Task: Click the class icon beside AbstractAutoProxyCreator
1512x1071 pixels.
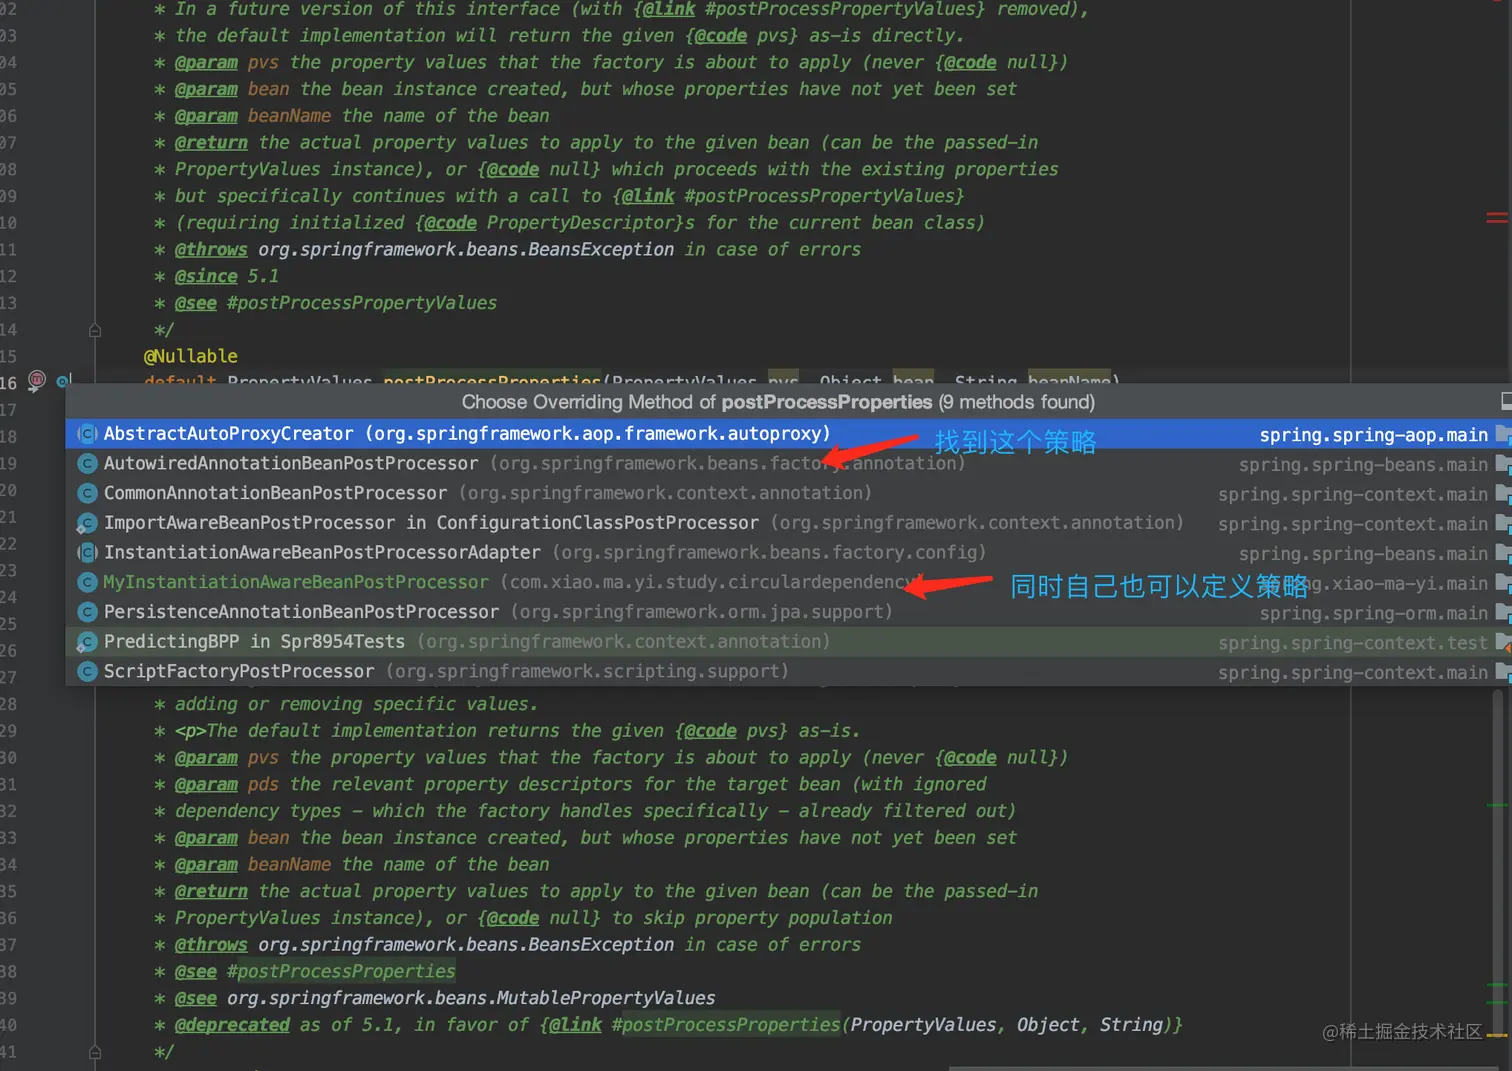Action: point(87,434)
